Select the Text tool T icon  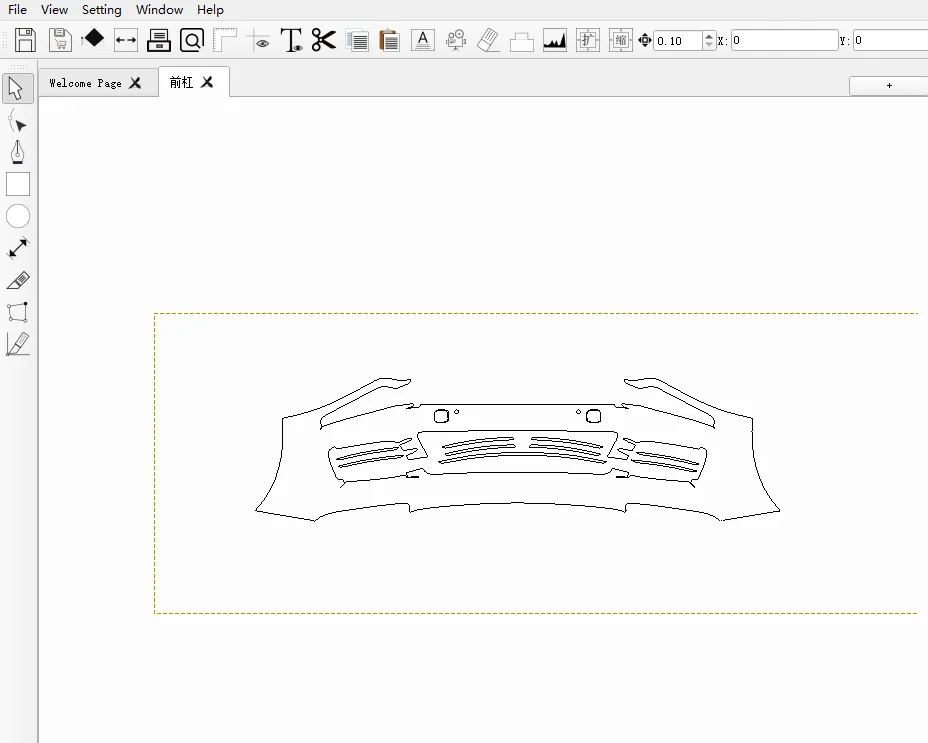click(291, 40)
